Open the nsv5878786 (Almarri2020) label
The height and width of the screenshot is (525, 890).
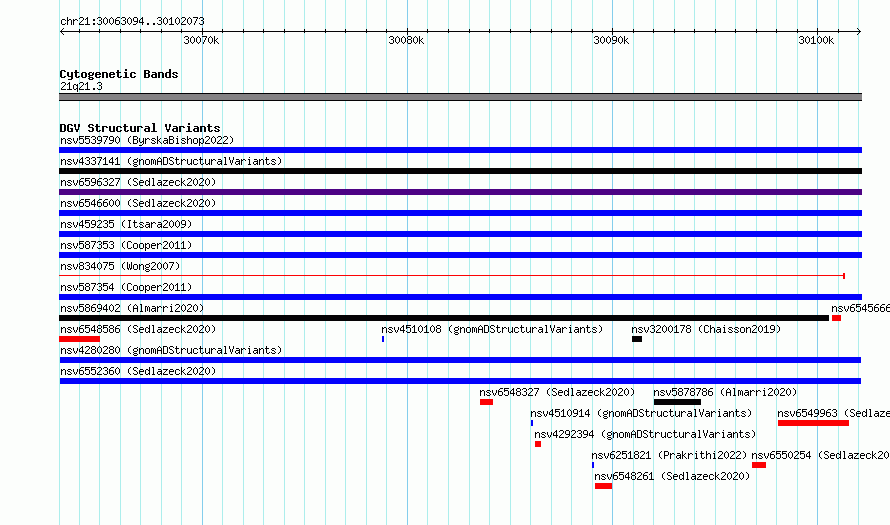[x=725, y=392]
